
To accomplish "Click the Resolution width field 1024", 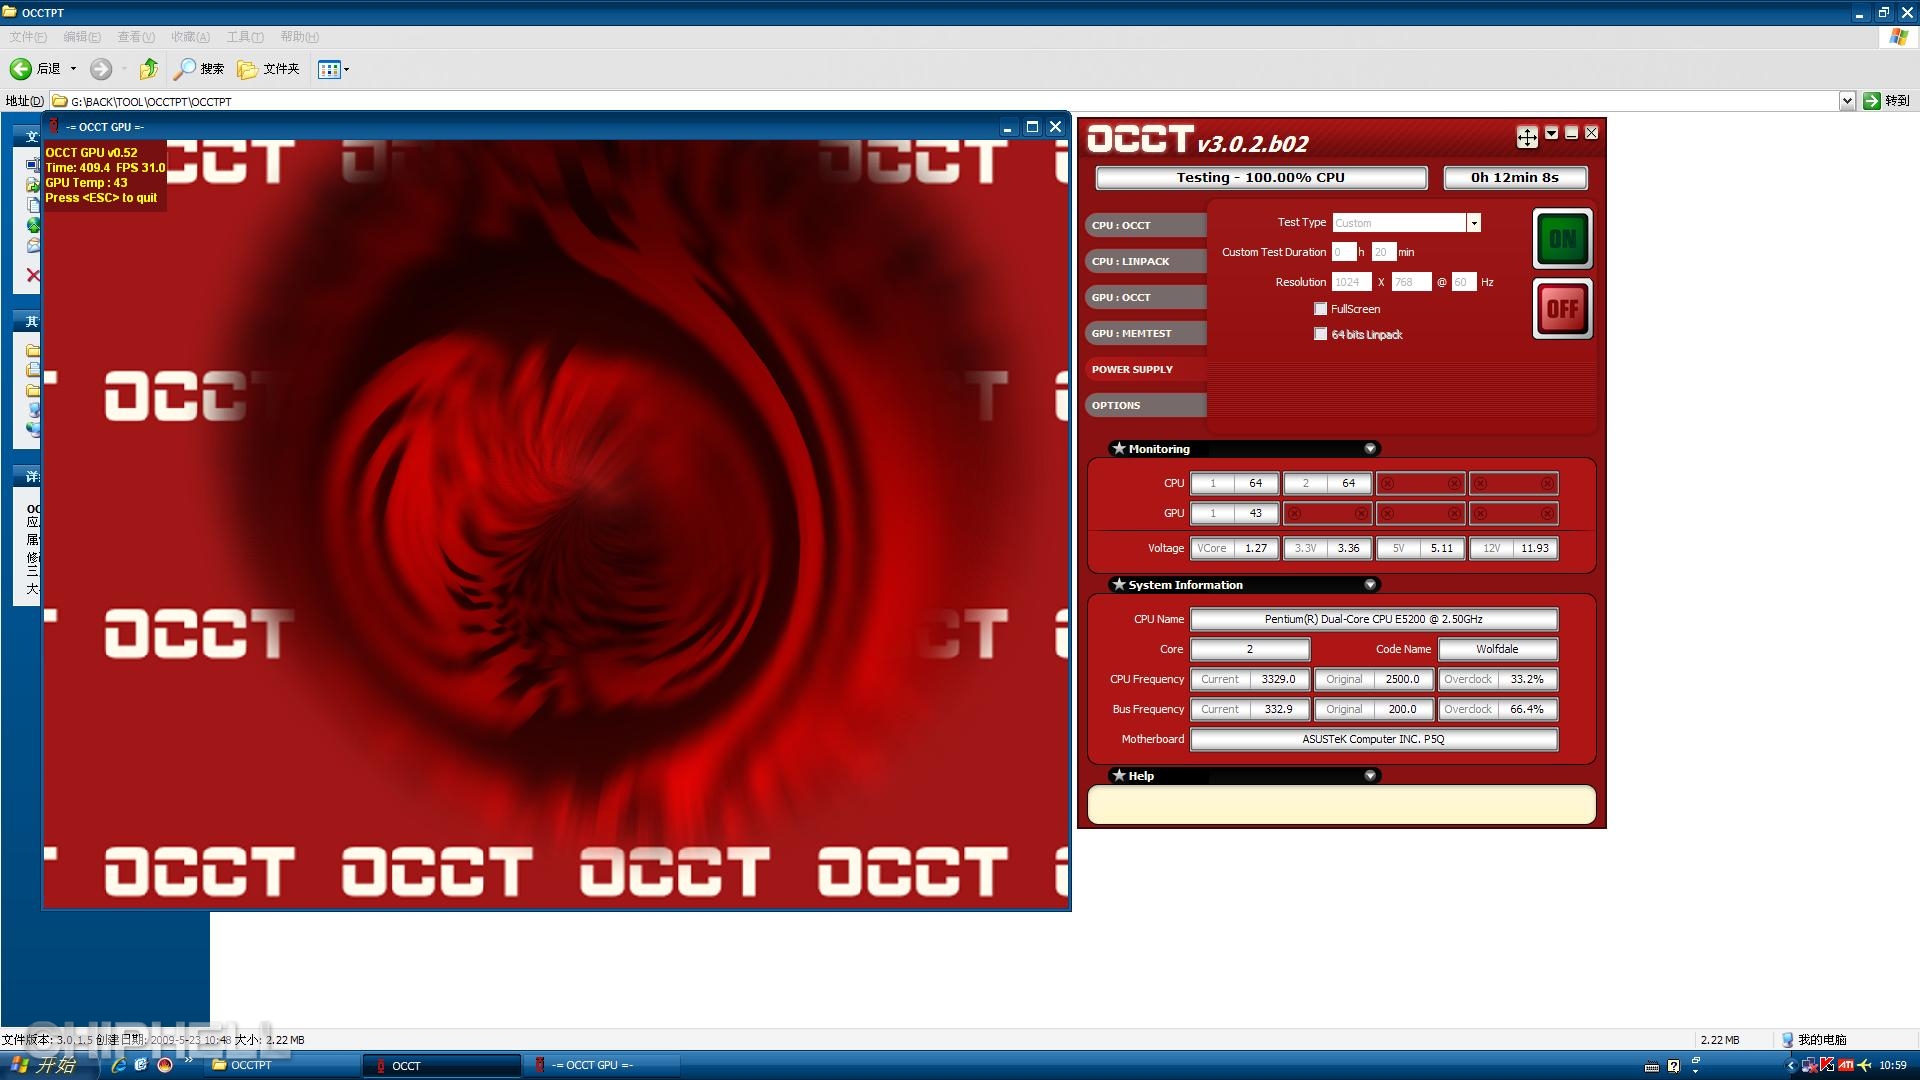I will [1351, 282].
